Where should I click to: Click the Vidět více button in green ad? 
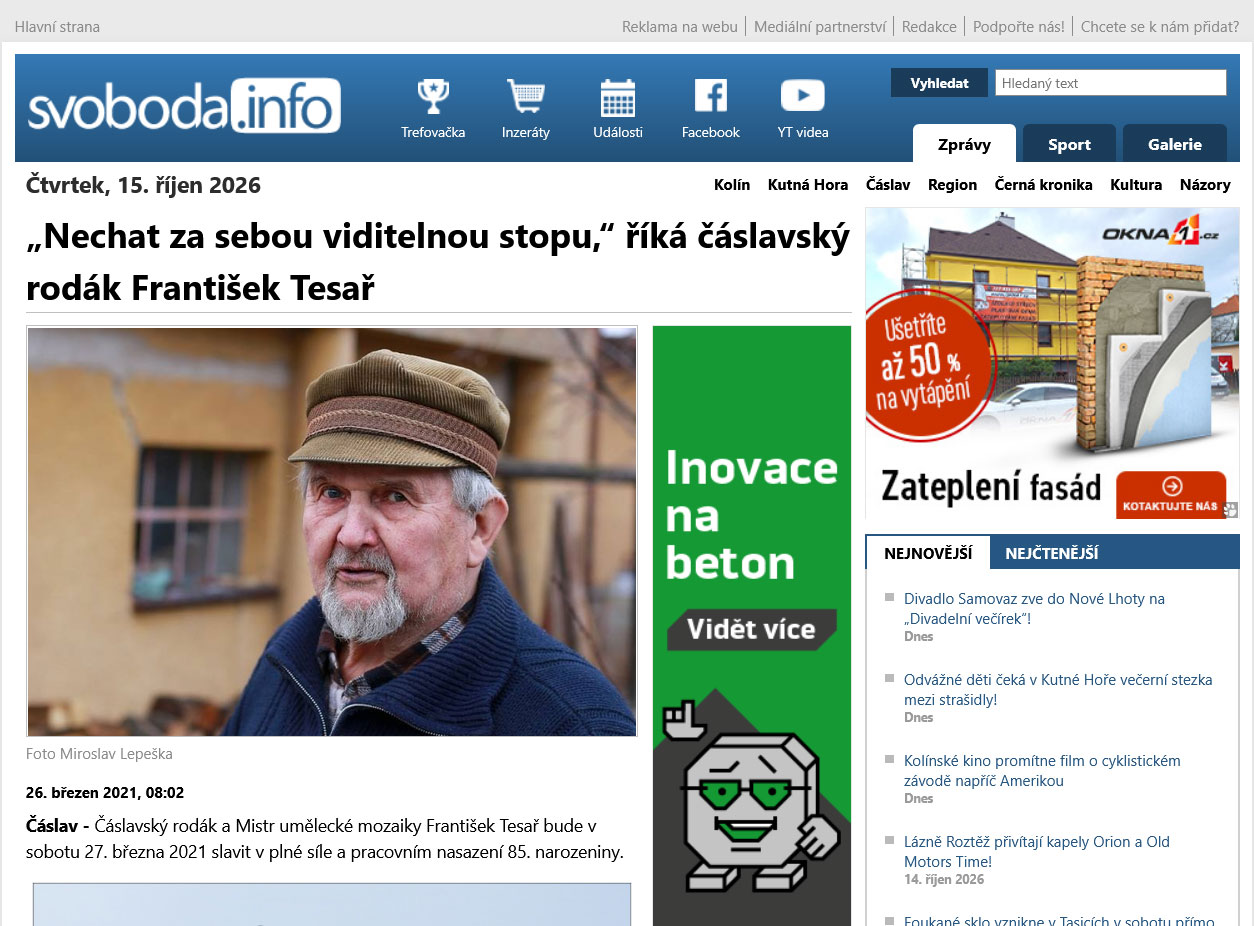[751, 629]
